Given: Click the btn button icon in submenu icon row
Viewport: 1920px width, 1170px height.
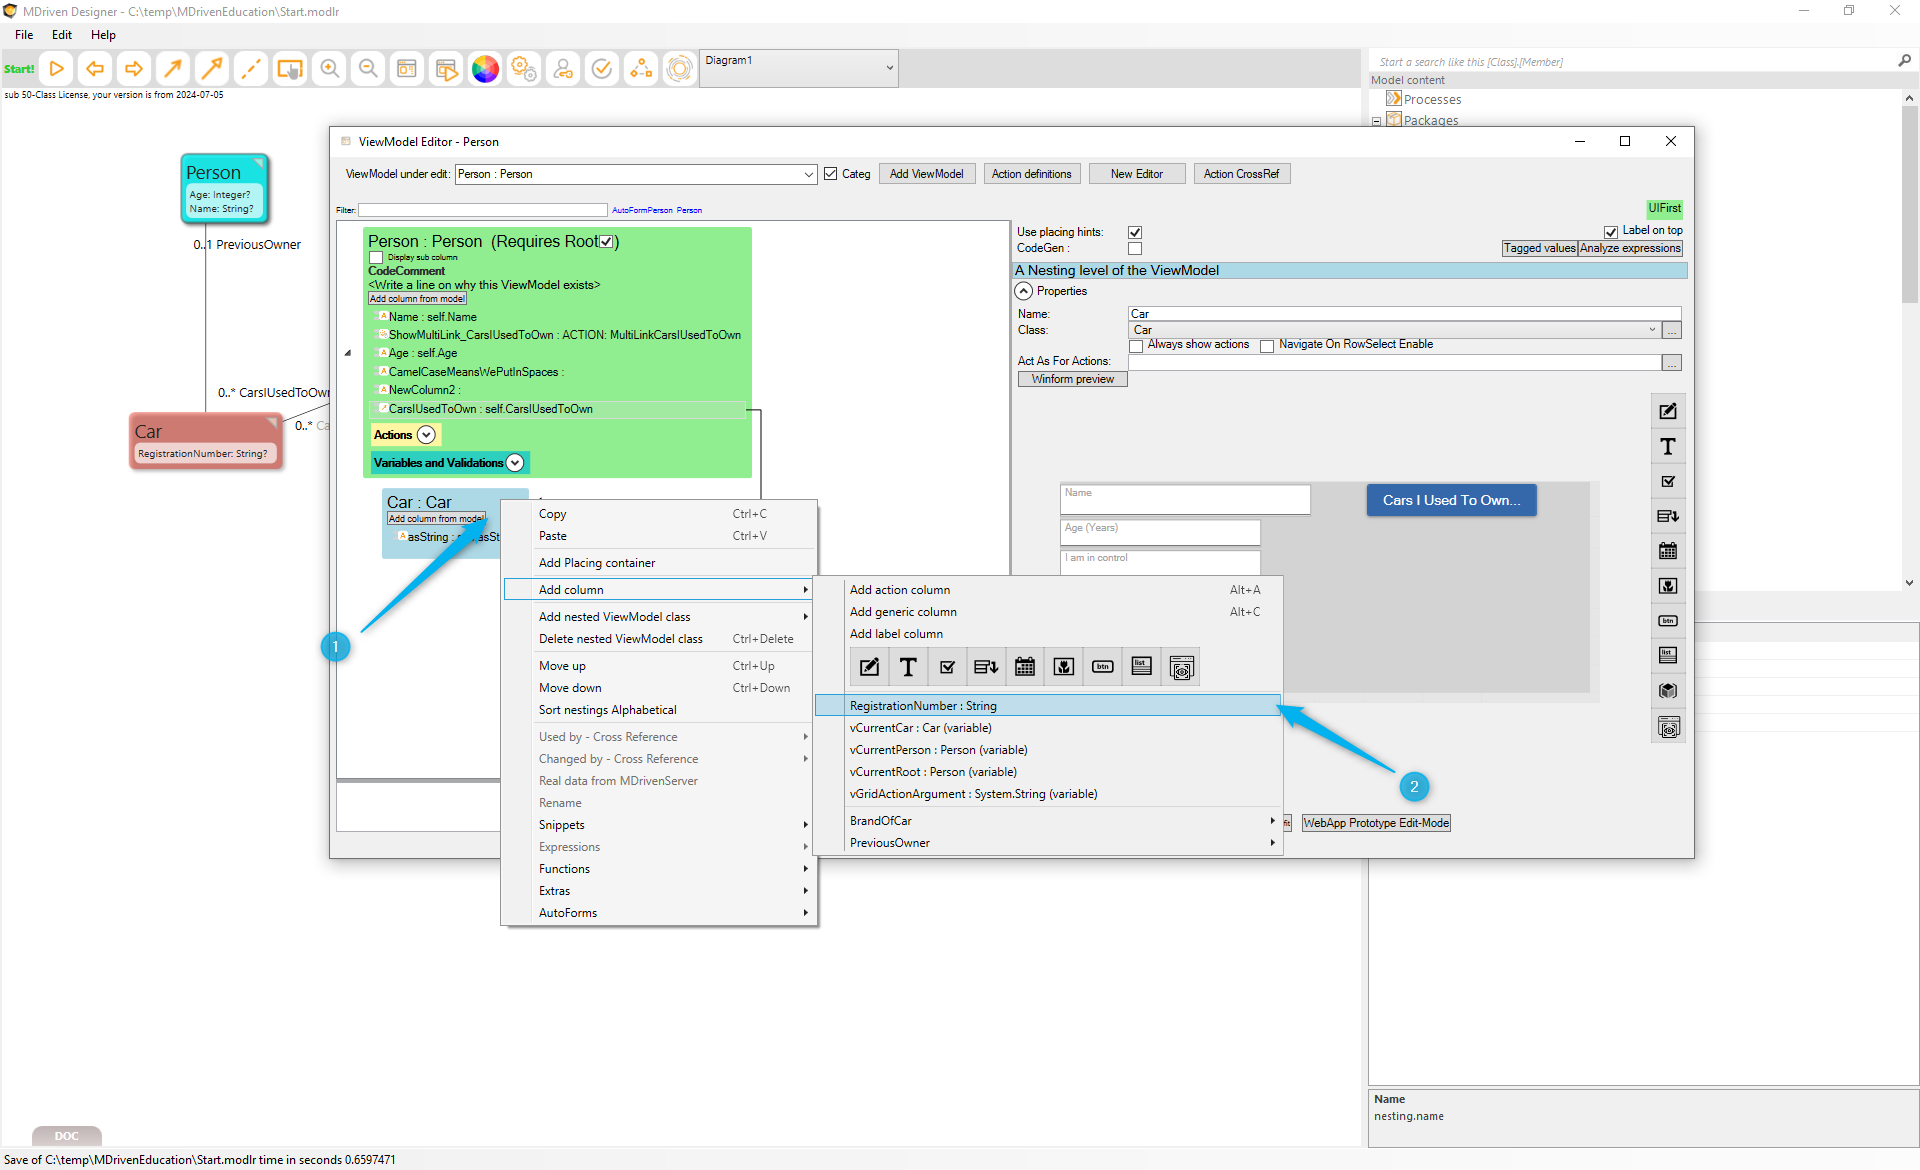Looking at the screenshot, I should (x=1103, y=667).
